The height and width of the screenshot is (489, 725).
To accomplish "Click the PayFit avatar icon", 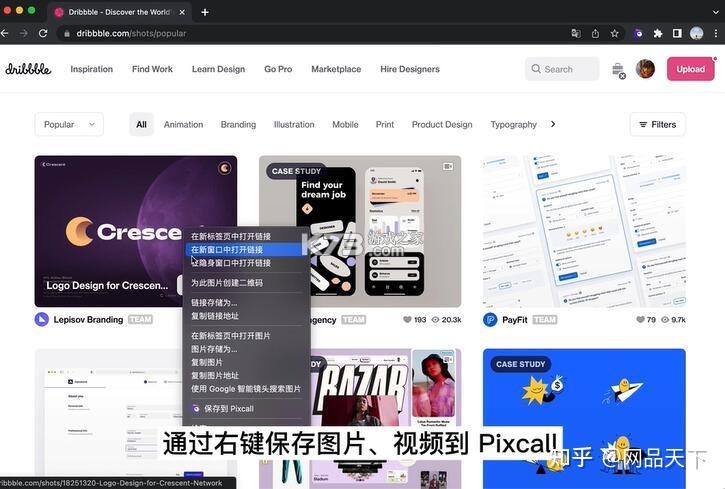I will coord(490,319).
